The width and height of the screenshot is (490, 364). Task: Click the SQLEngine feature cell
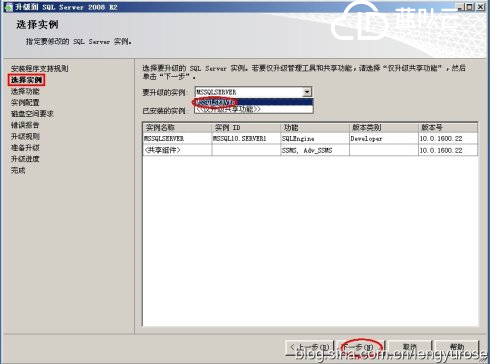315,138
